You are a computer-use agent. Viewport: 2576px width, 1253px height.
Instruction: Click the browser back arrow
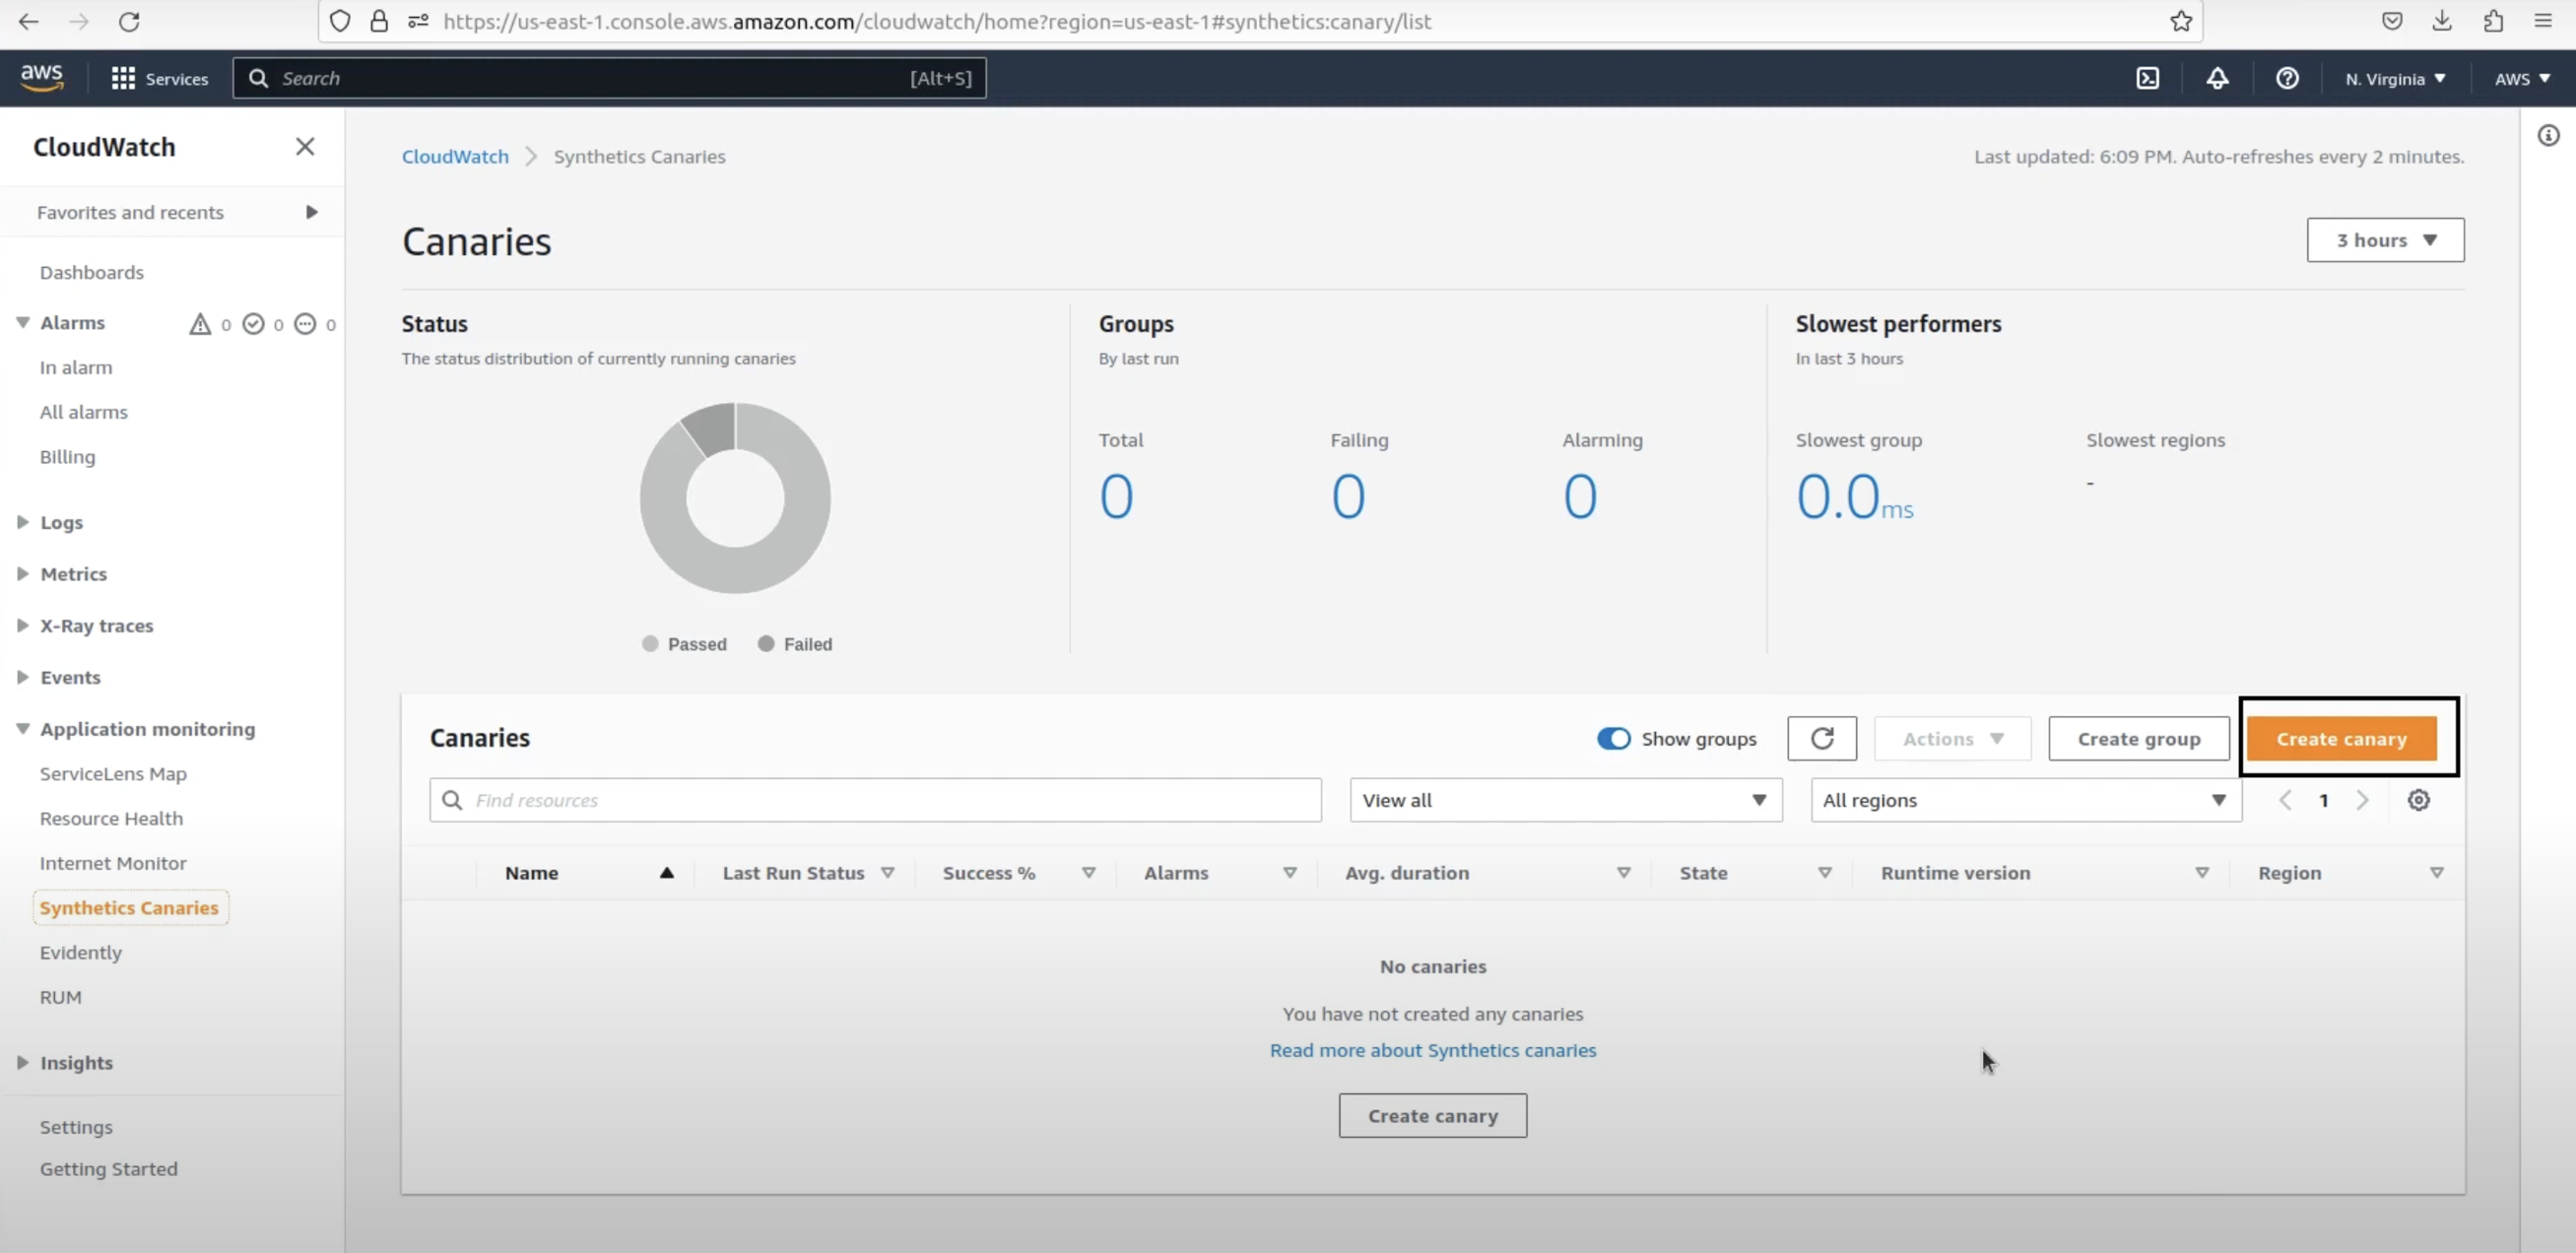pyautogui.click(x=29, y=21)
